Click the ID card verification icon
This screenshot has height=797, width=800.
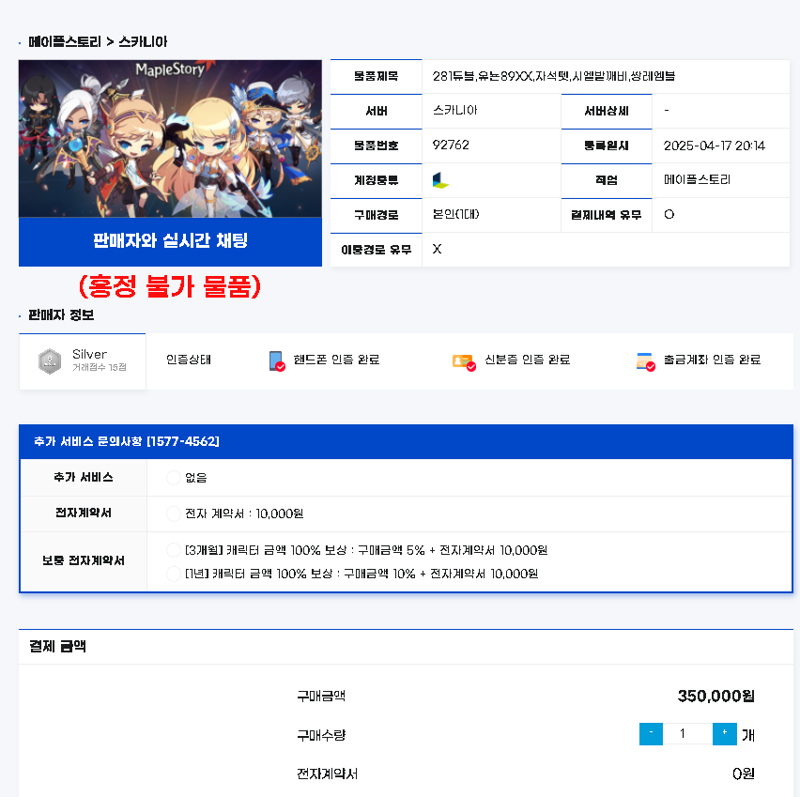pyautogui.click(x=464, y=362)
